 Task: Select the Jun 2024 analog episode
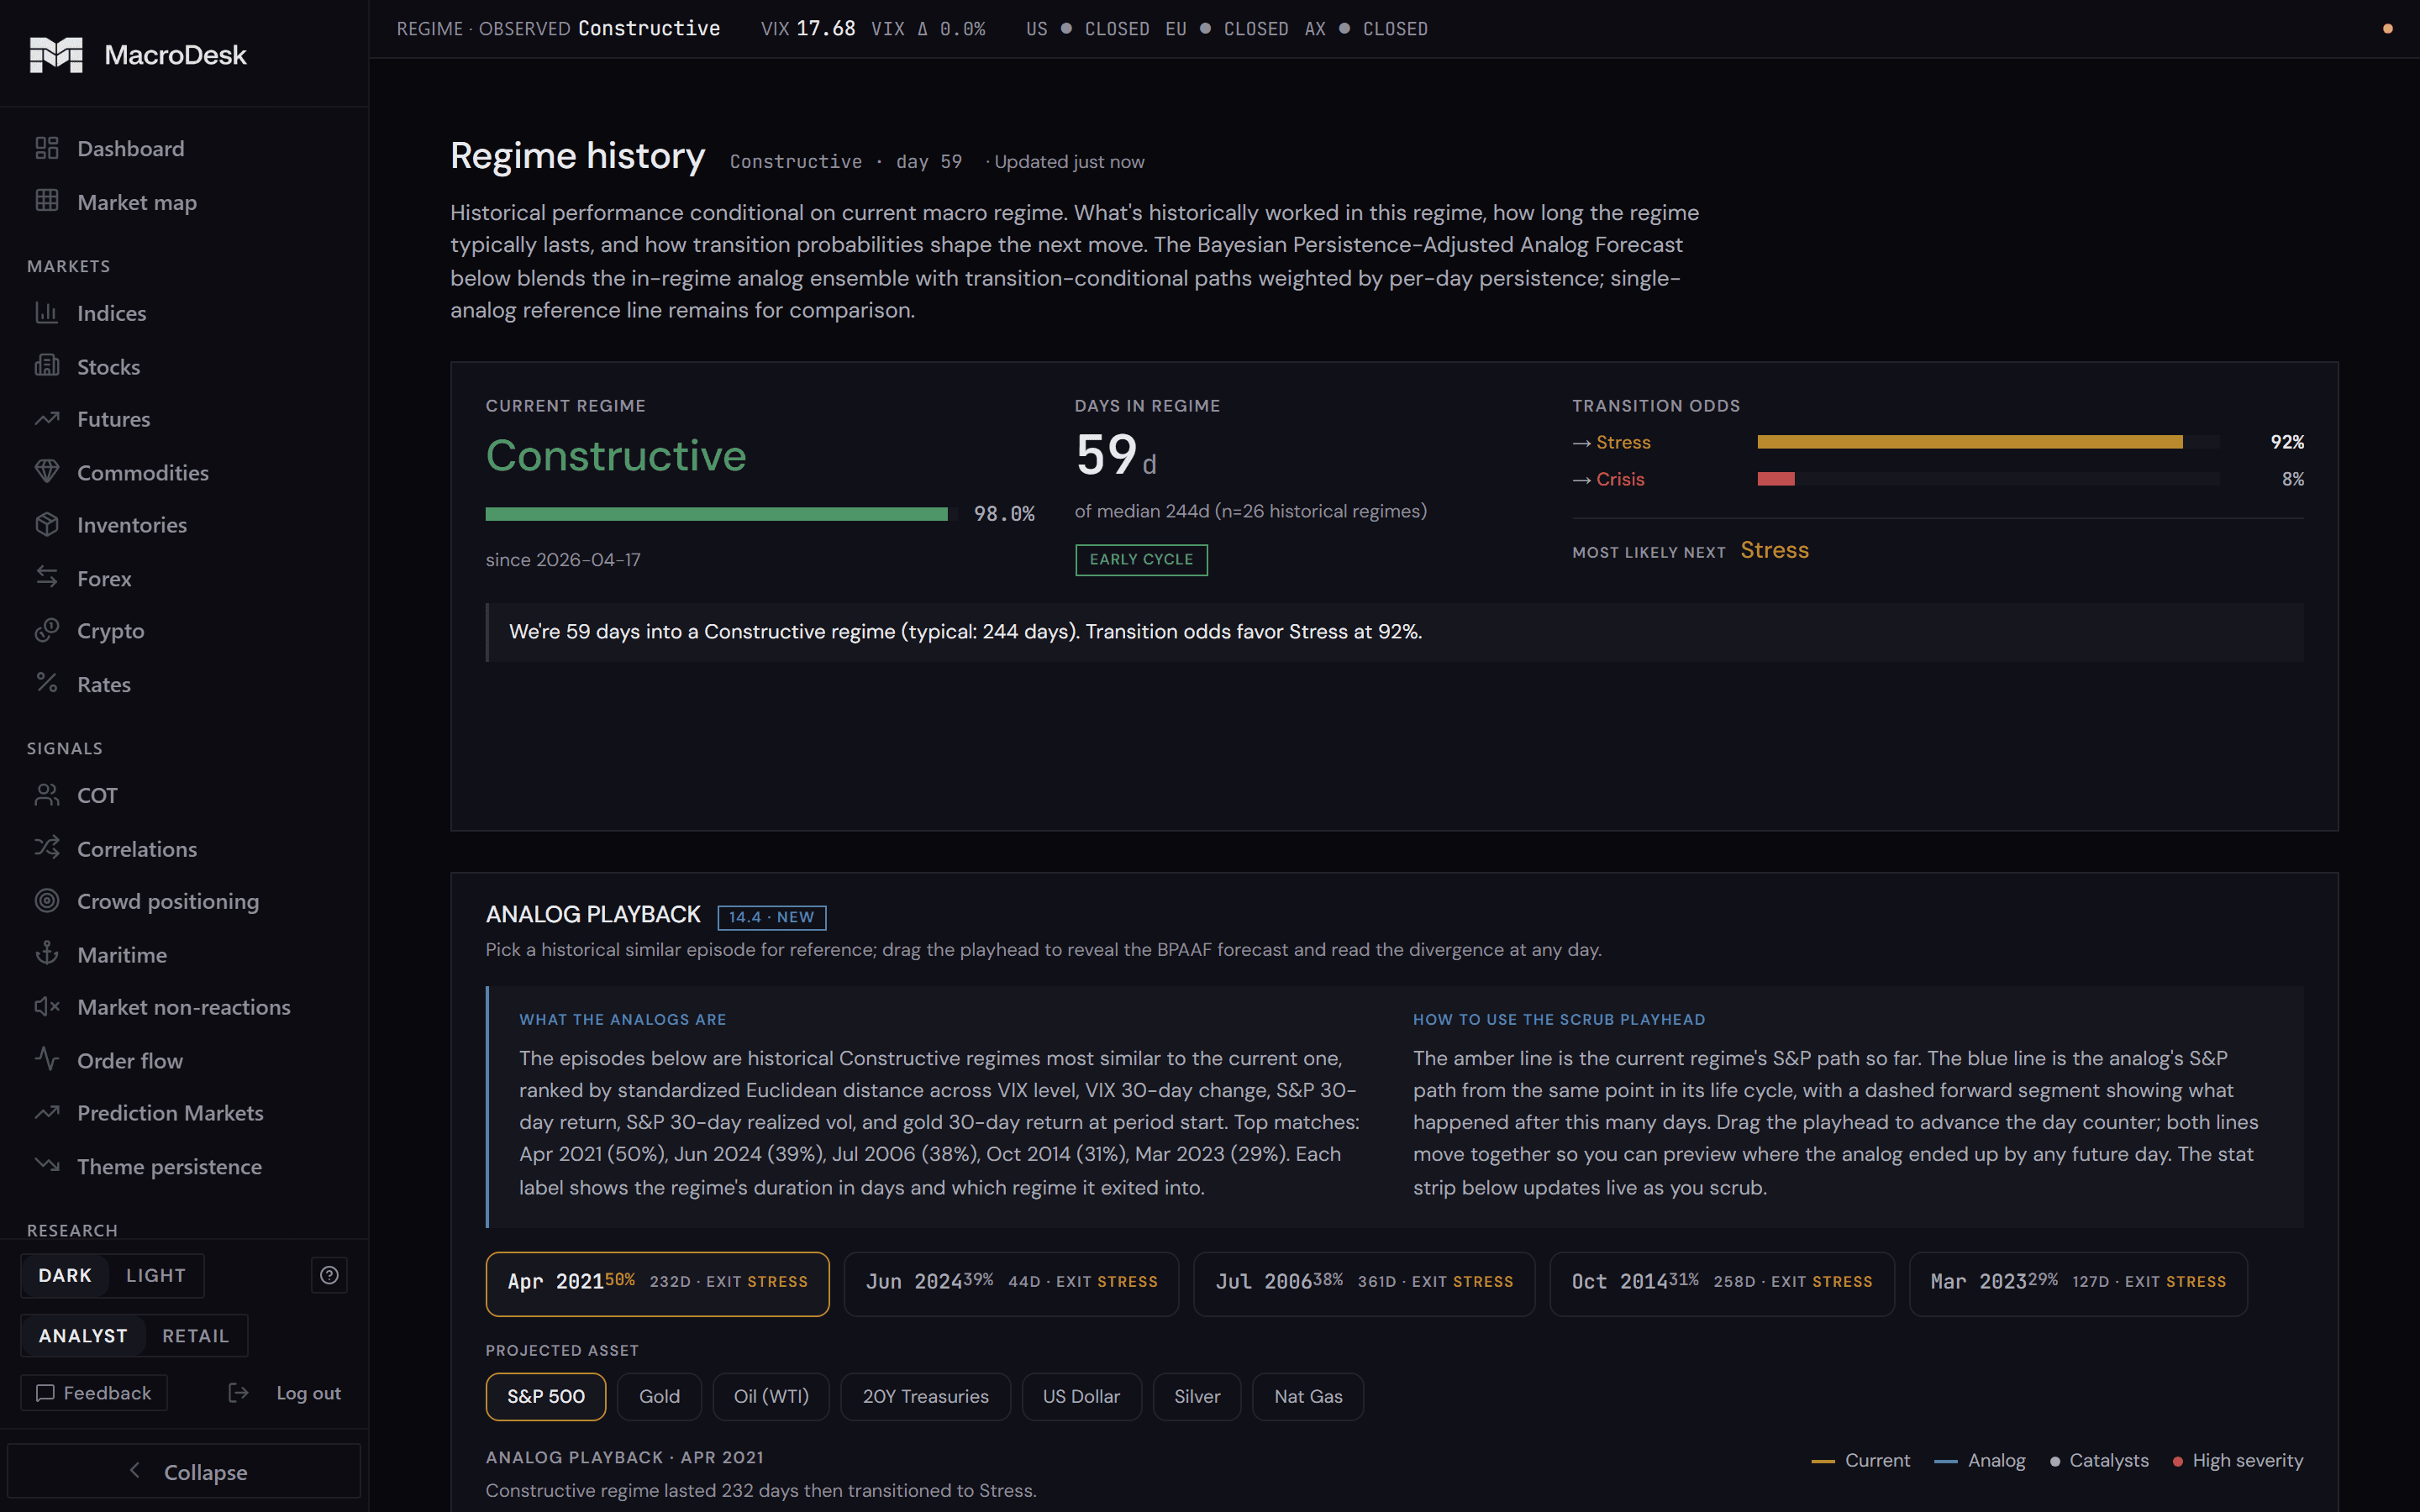coord(1011,1283)
